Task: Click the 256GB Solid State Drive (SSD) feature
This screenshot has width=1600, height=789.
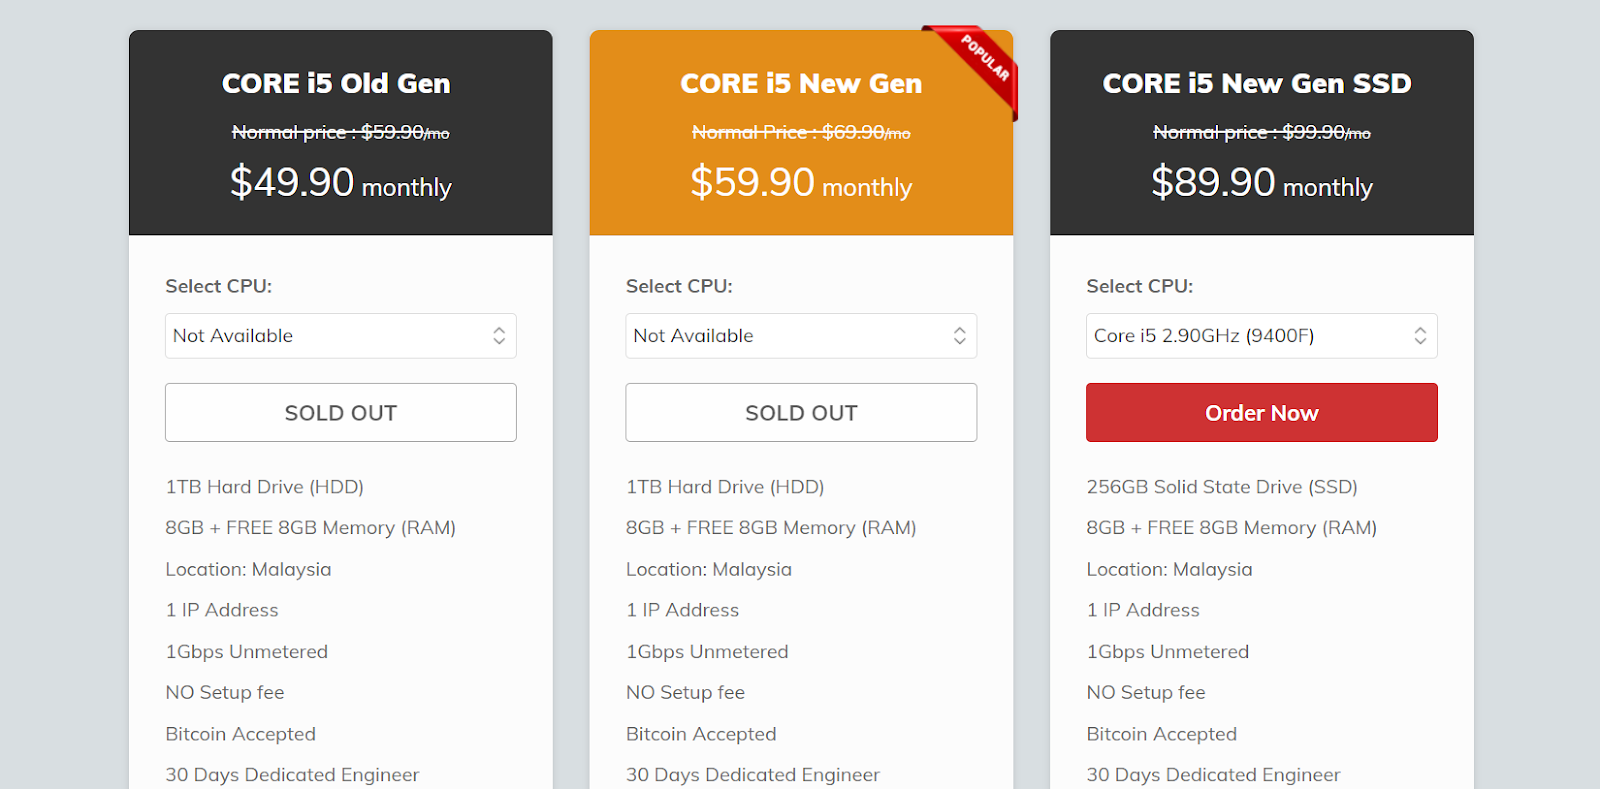Action: (1221, 487)
